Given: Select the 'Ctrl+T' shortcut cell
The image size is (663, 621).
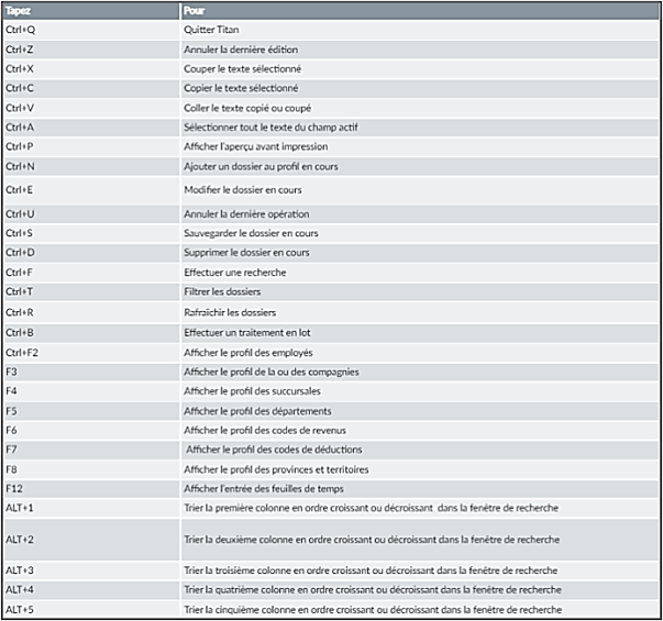Looking at the screenshot, I should [x=91, y=292].
